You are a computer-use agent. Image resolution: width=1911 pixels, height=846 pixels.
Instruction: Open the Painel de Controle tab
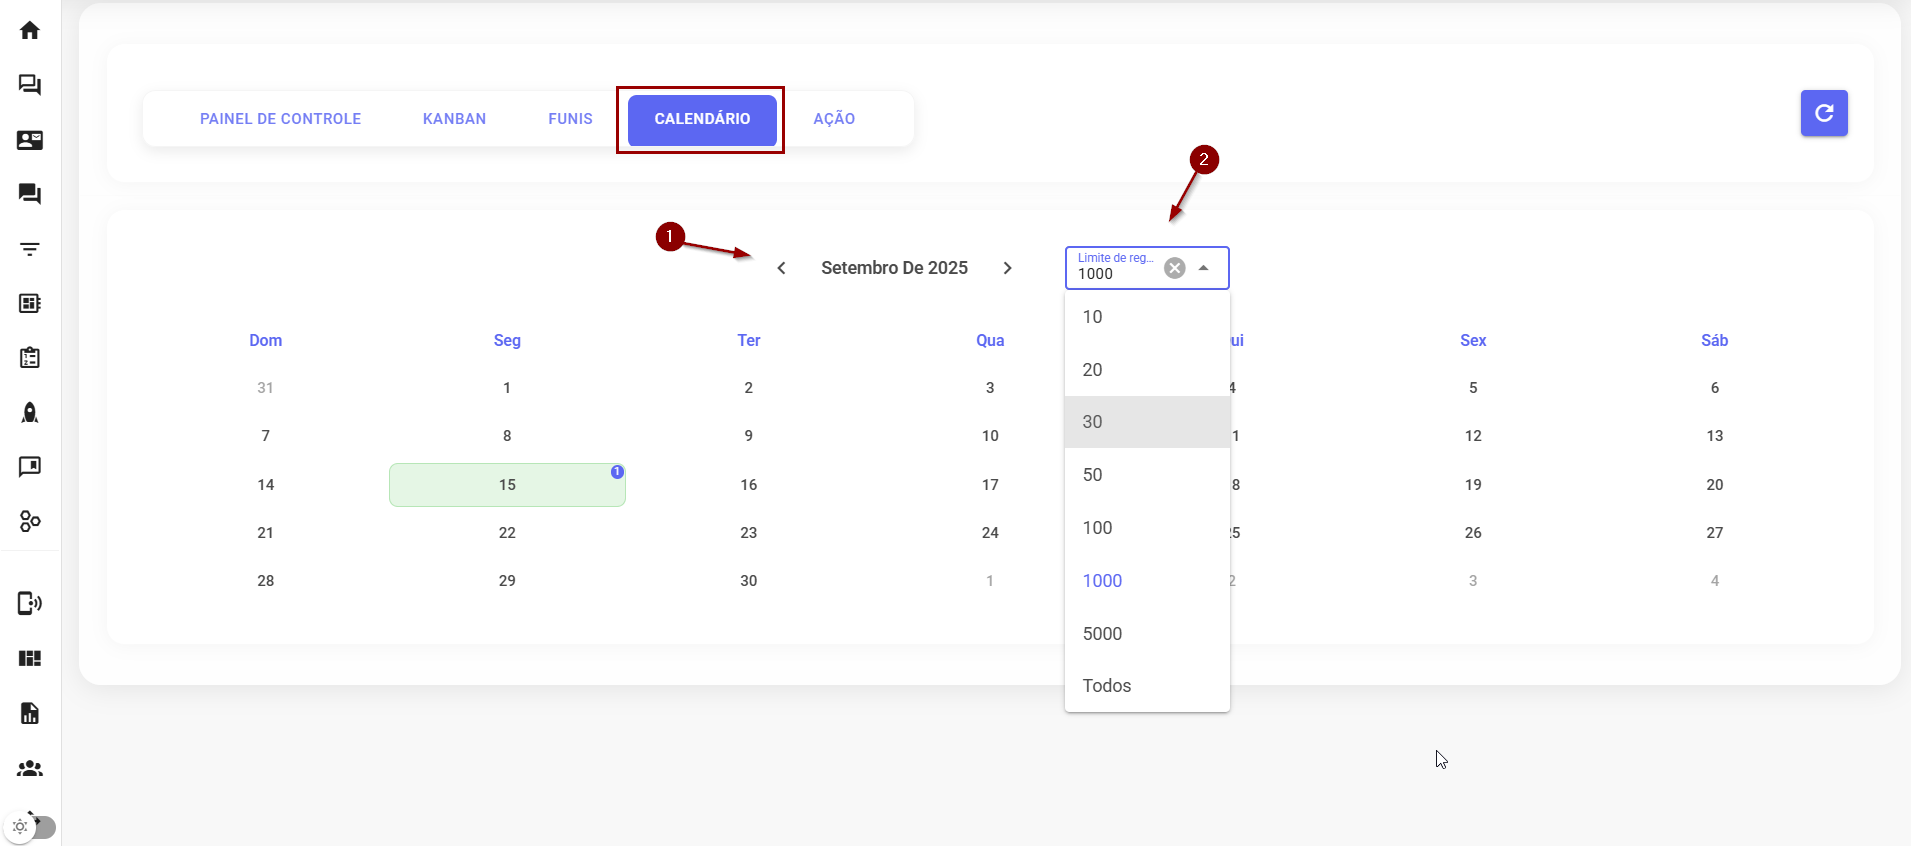280,119
